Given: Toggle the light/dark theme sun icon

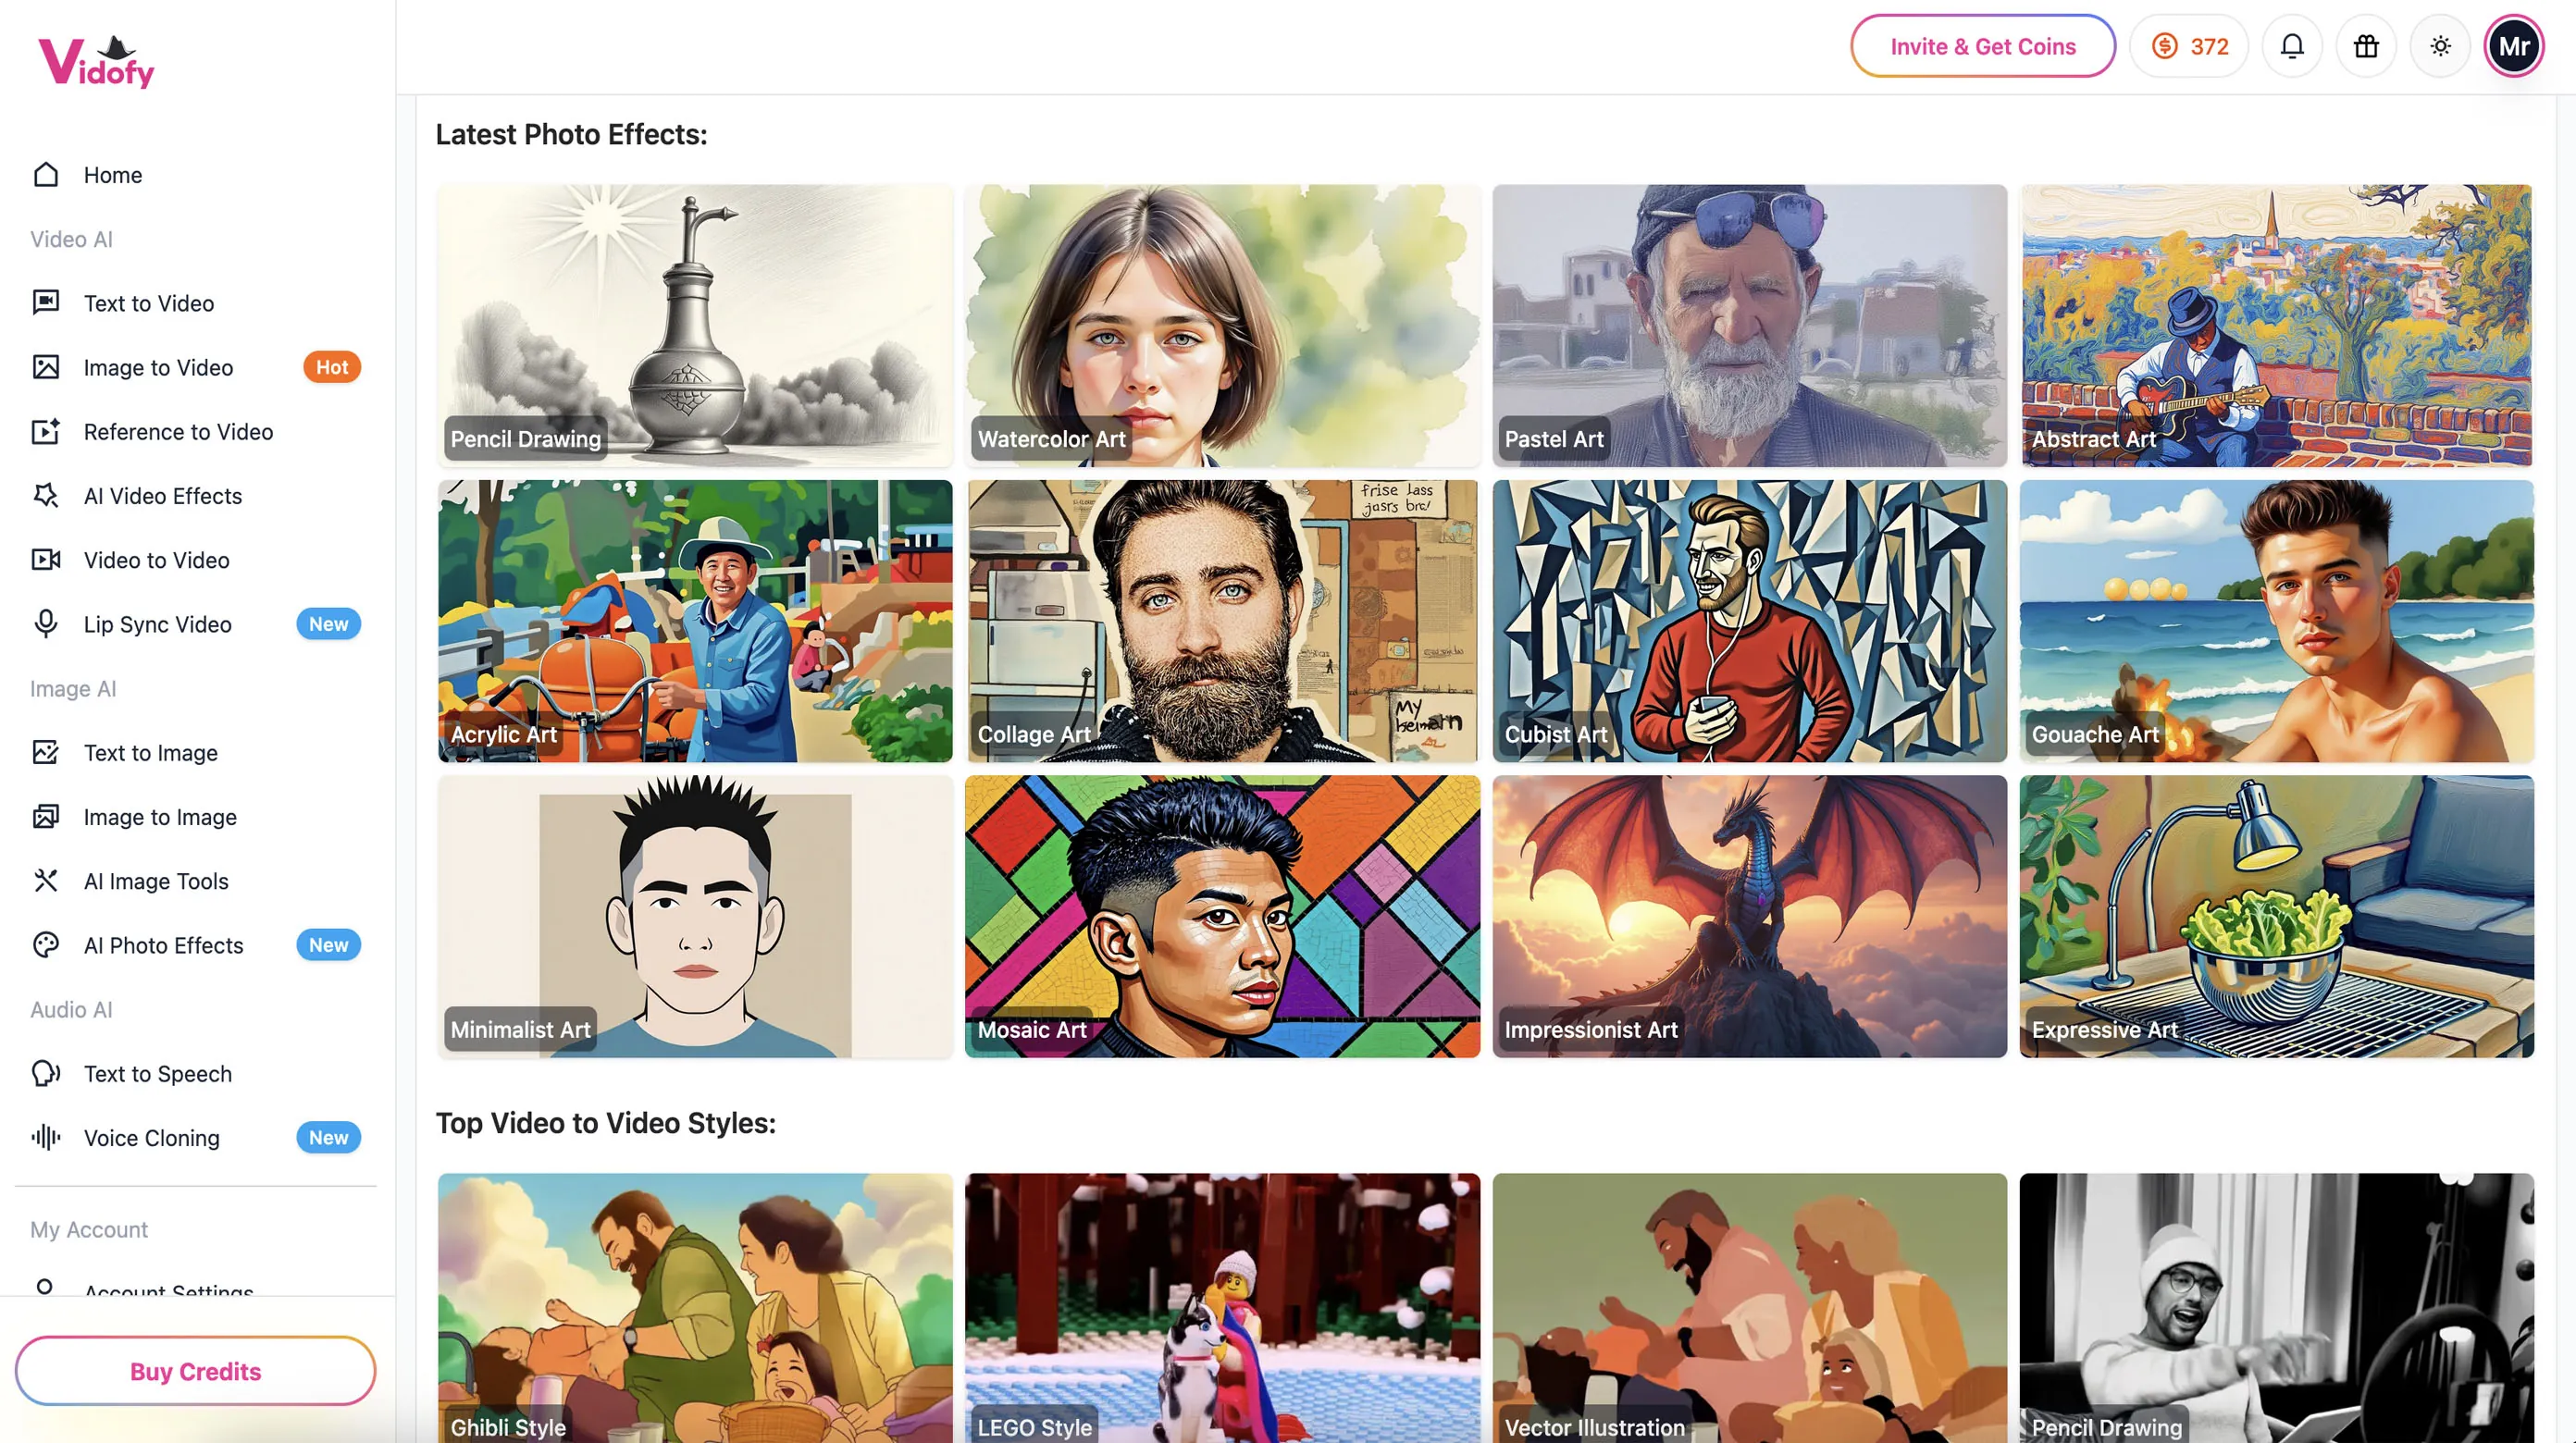Looking at the screenshot, I should coord(2440,46).
